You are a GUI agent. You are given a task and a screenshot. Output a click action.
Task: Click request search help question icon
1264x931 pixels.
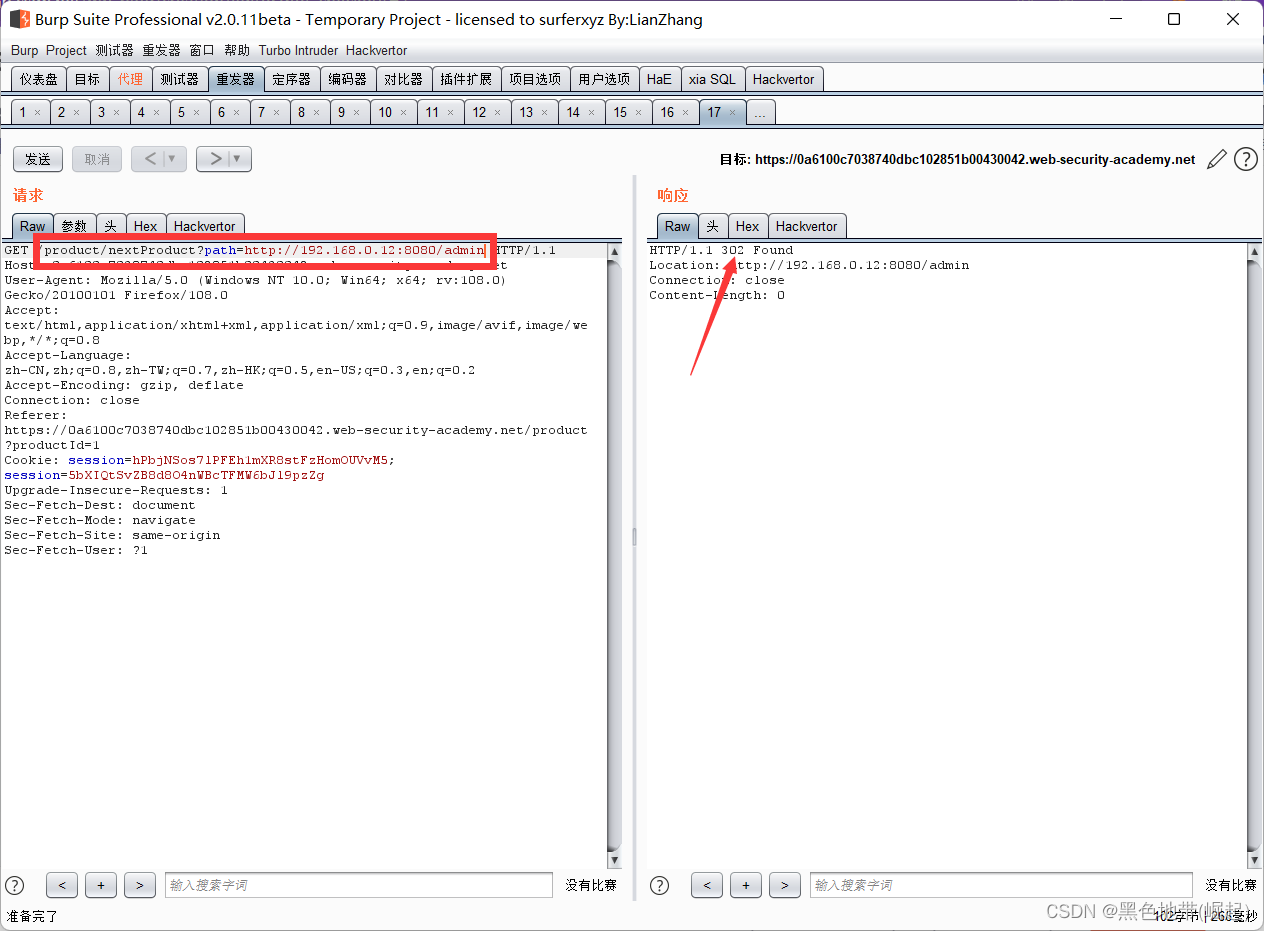[15, 885]
